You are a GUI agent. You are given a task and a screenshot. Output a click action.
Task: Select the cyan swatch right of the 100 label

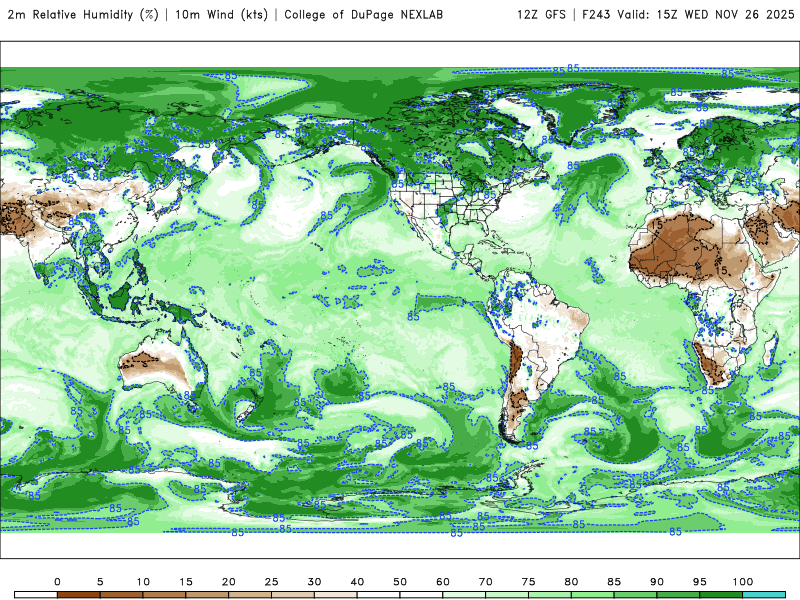(x=764, y=595)
